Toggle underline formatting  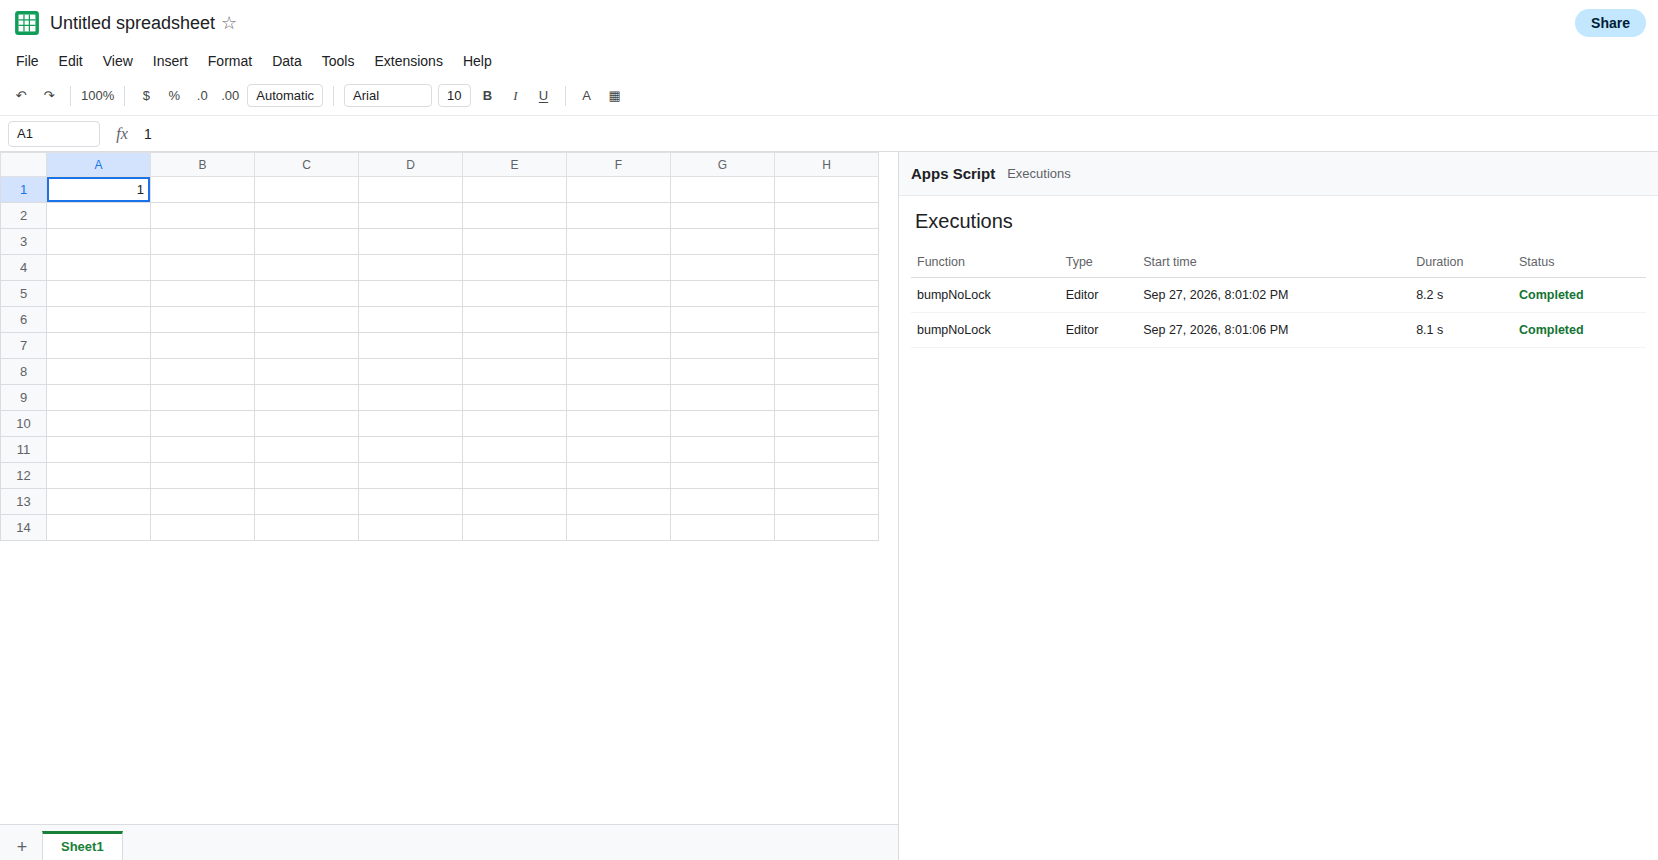[x=544, y=96]
